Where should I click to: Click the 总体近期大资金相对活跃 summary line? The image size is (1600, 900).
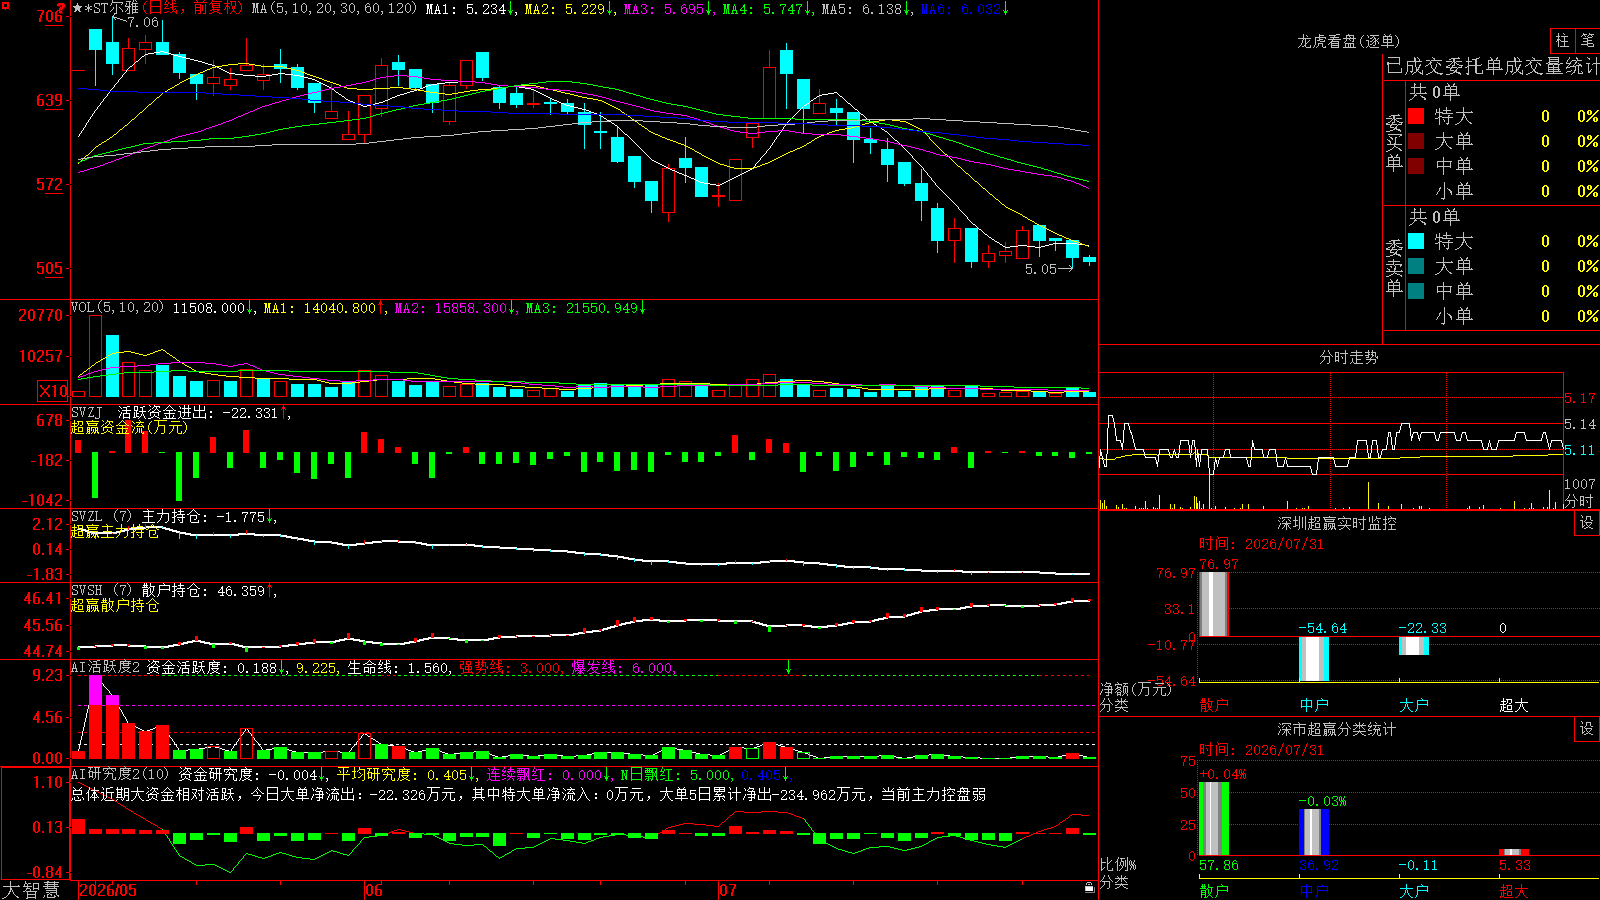[x=528, y=794]
